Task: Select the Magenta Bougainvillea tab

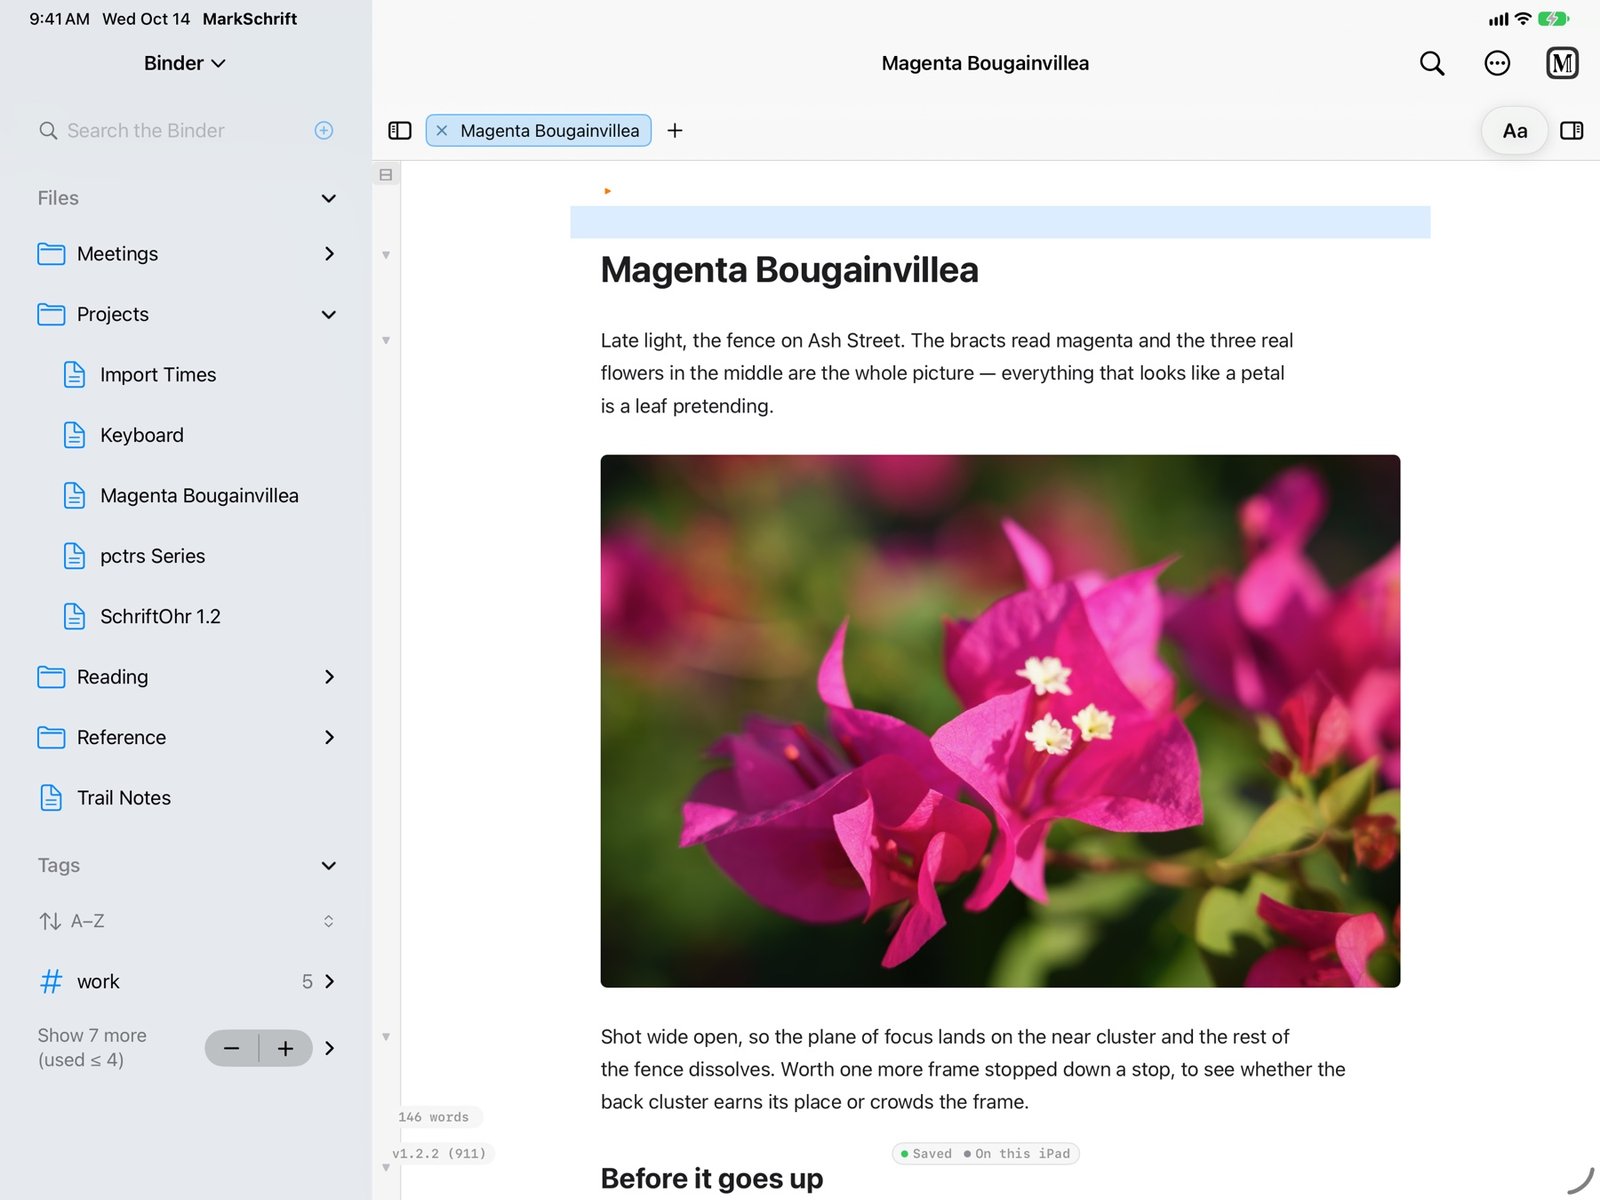Action: coord(549,131)
